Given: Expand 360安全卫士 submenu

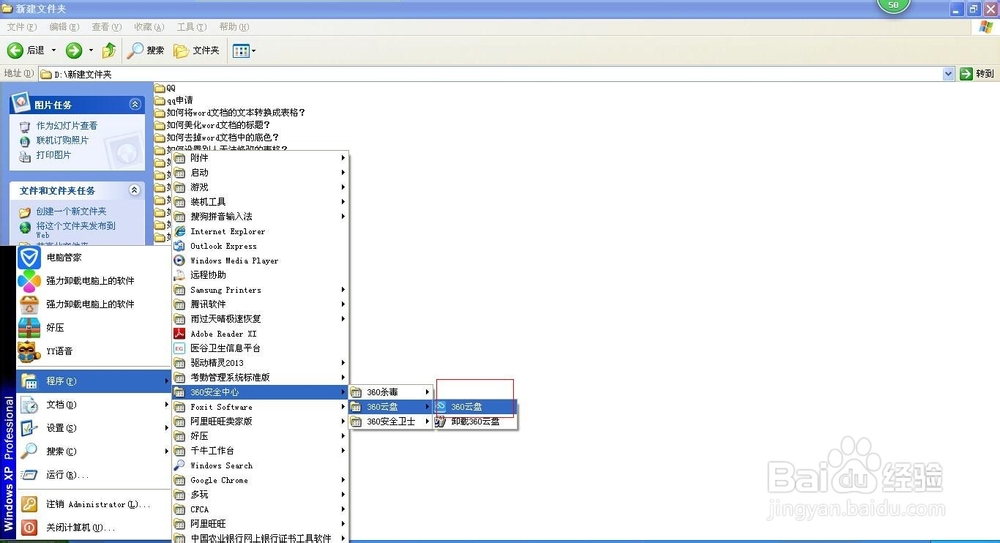Looking at the screenshot, I should tap(391, 421).
